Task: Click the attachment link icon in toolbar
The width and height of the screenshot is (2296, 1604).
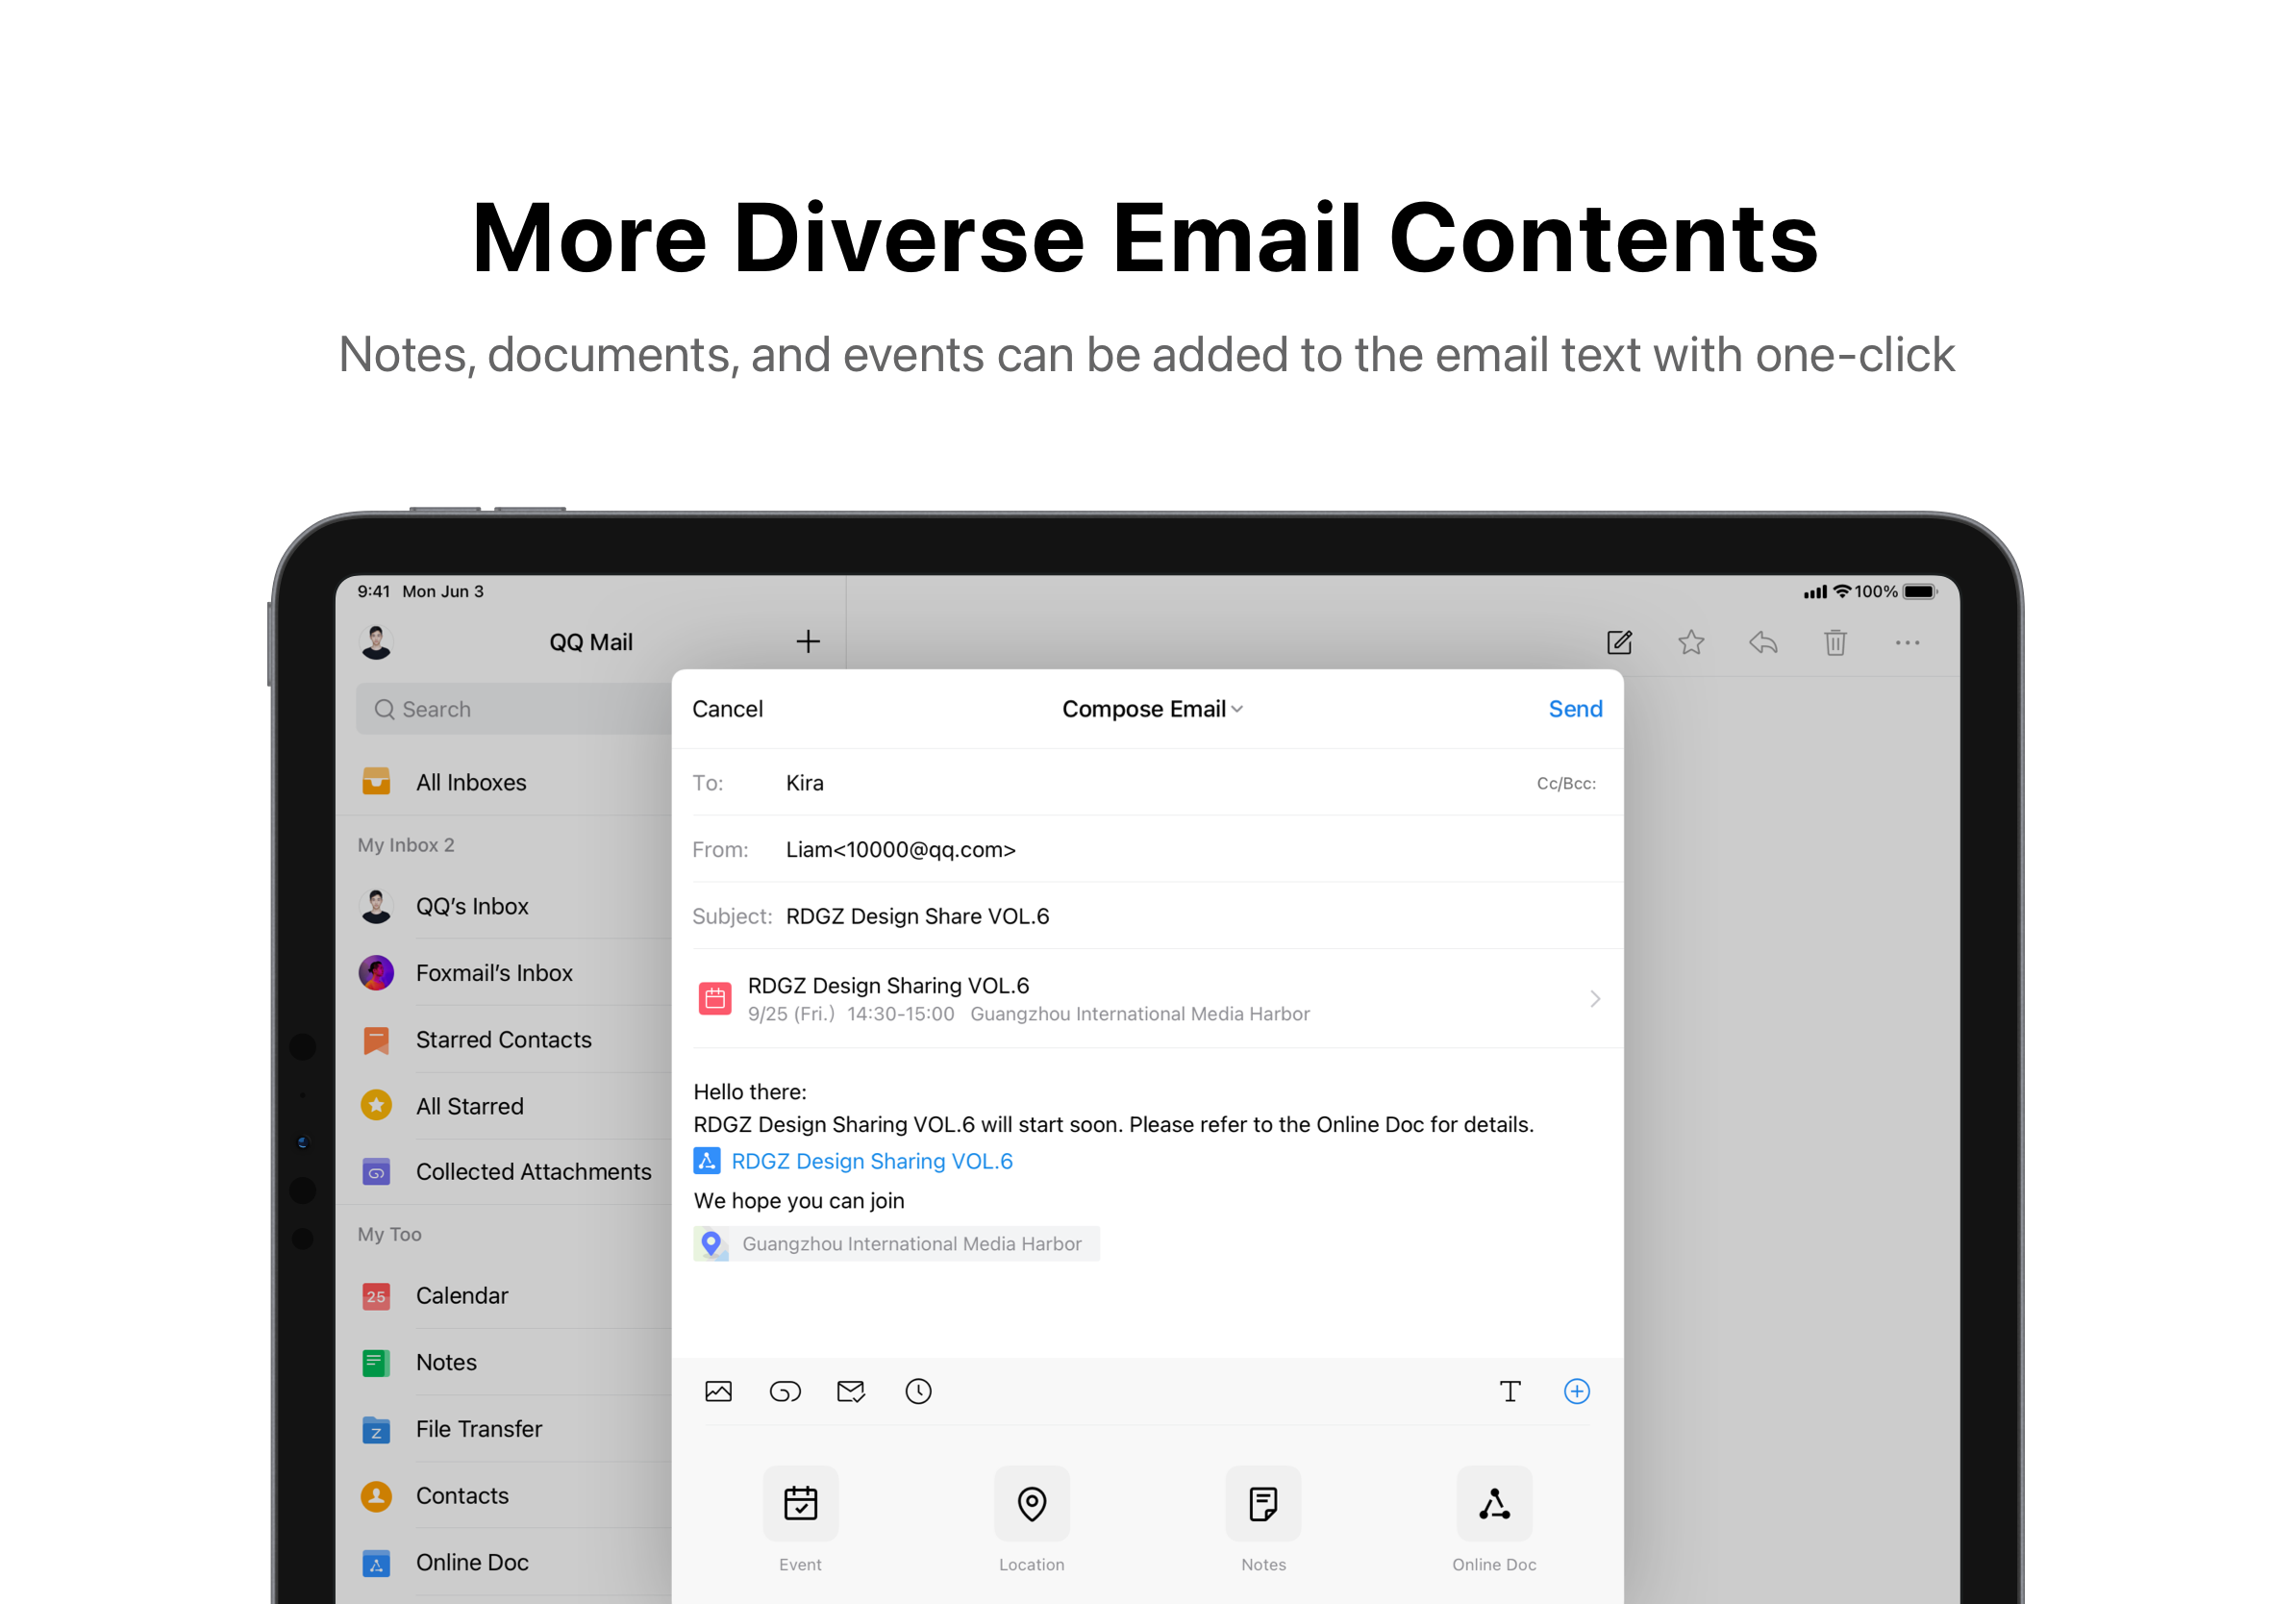Action: [x=785, y=1391]
